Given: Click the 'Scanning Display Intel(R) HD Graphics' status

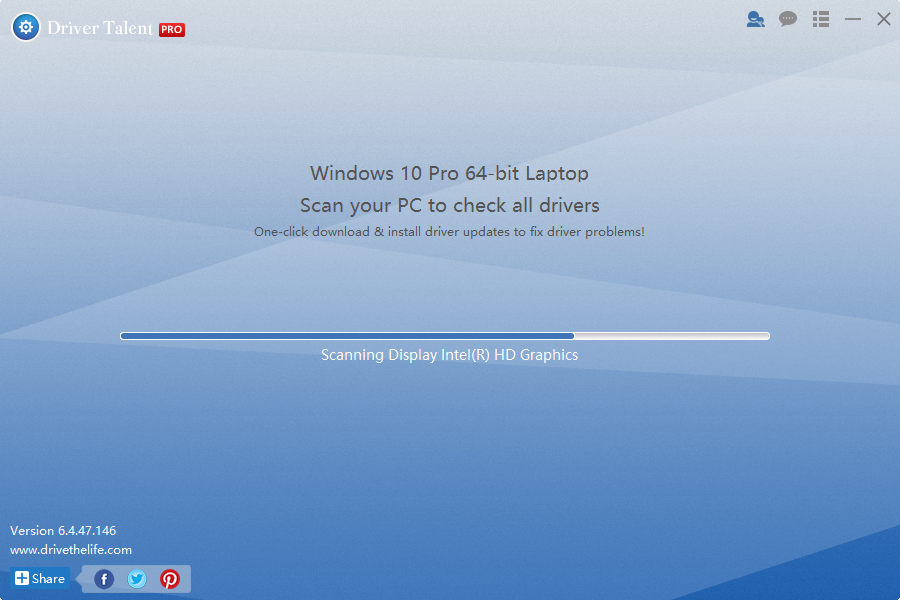Looking at the screenshot, I should click(449, 355).
